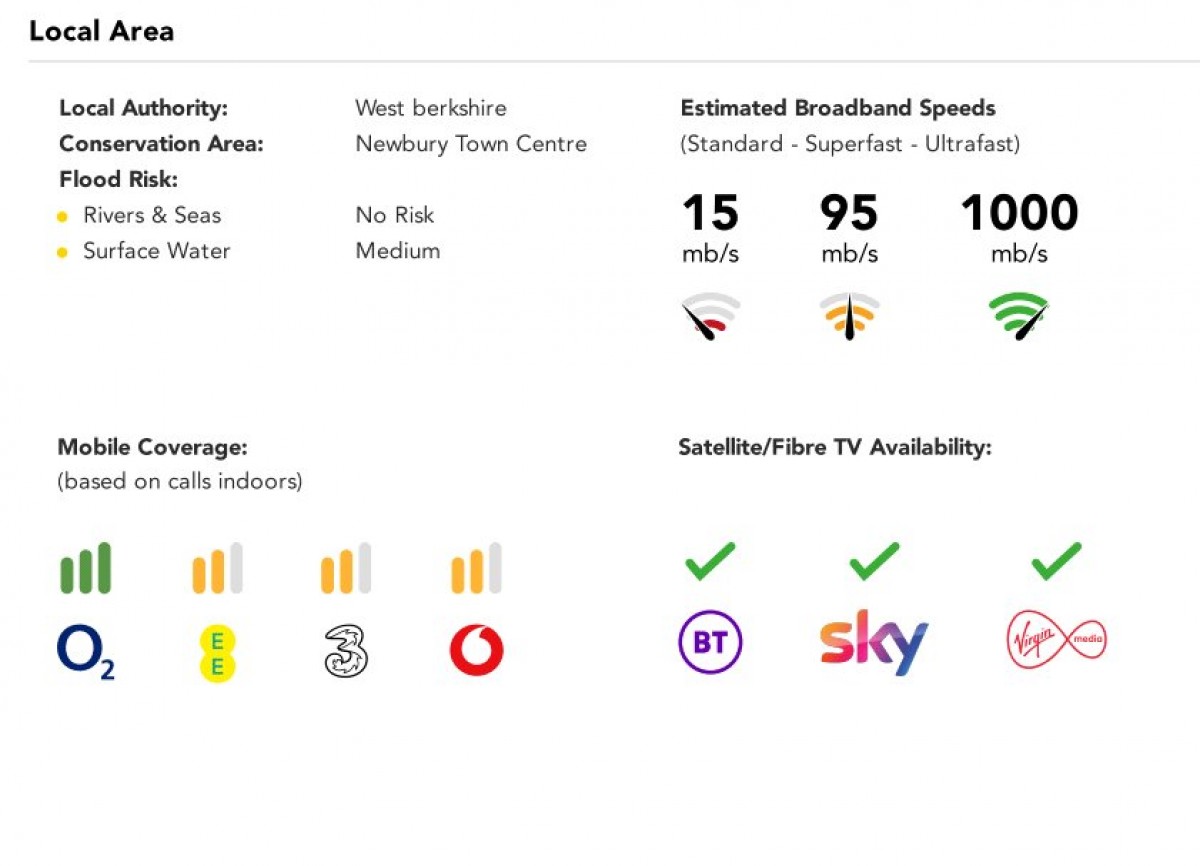The height and width of the screenshot is (866, 1200).
Task: Click the Local Area heading
Action: (101, 31)
